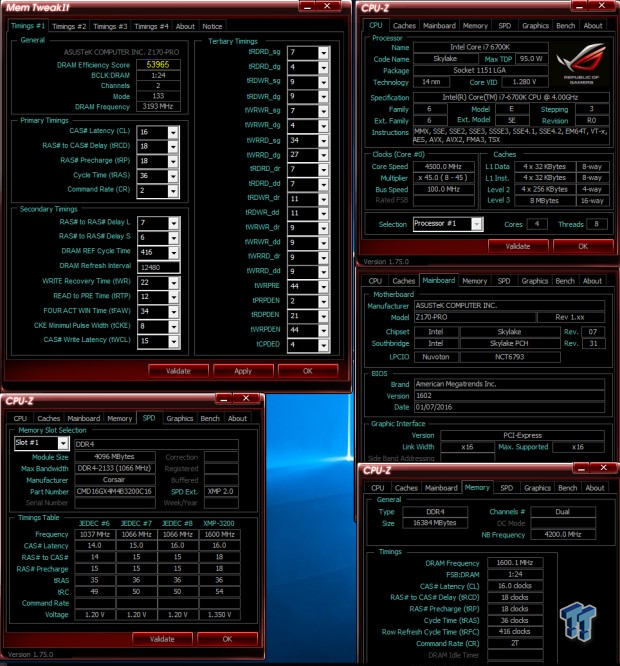Open Processor #1 selection dropdown
The width and height of the screenshot is (620, 666).
pos(476,224)
